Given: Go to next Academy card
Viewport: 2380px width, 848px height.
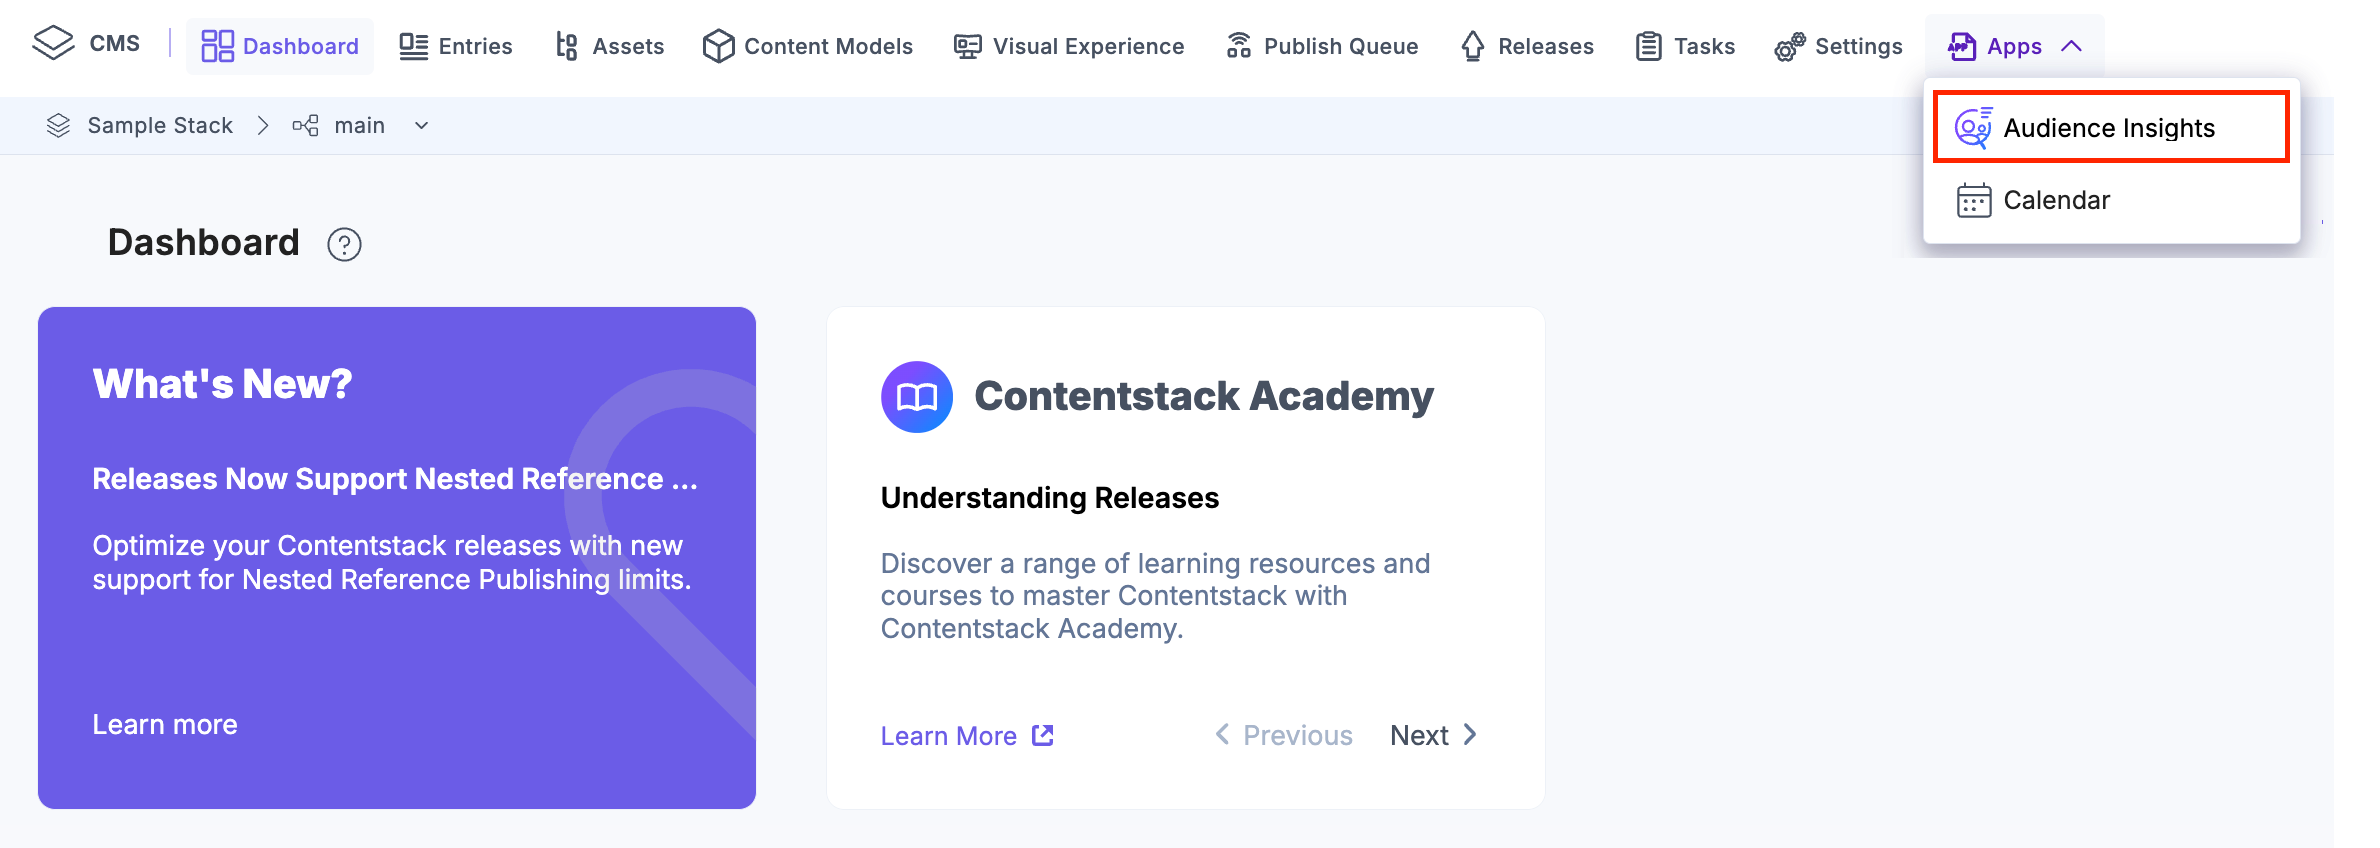Looking at the screenshot, I should coord(1433,736).
